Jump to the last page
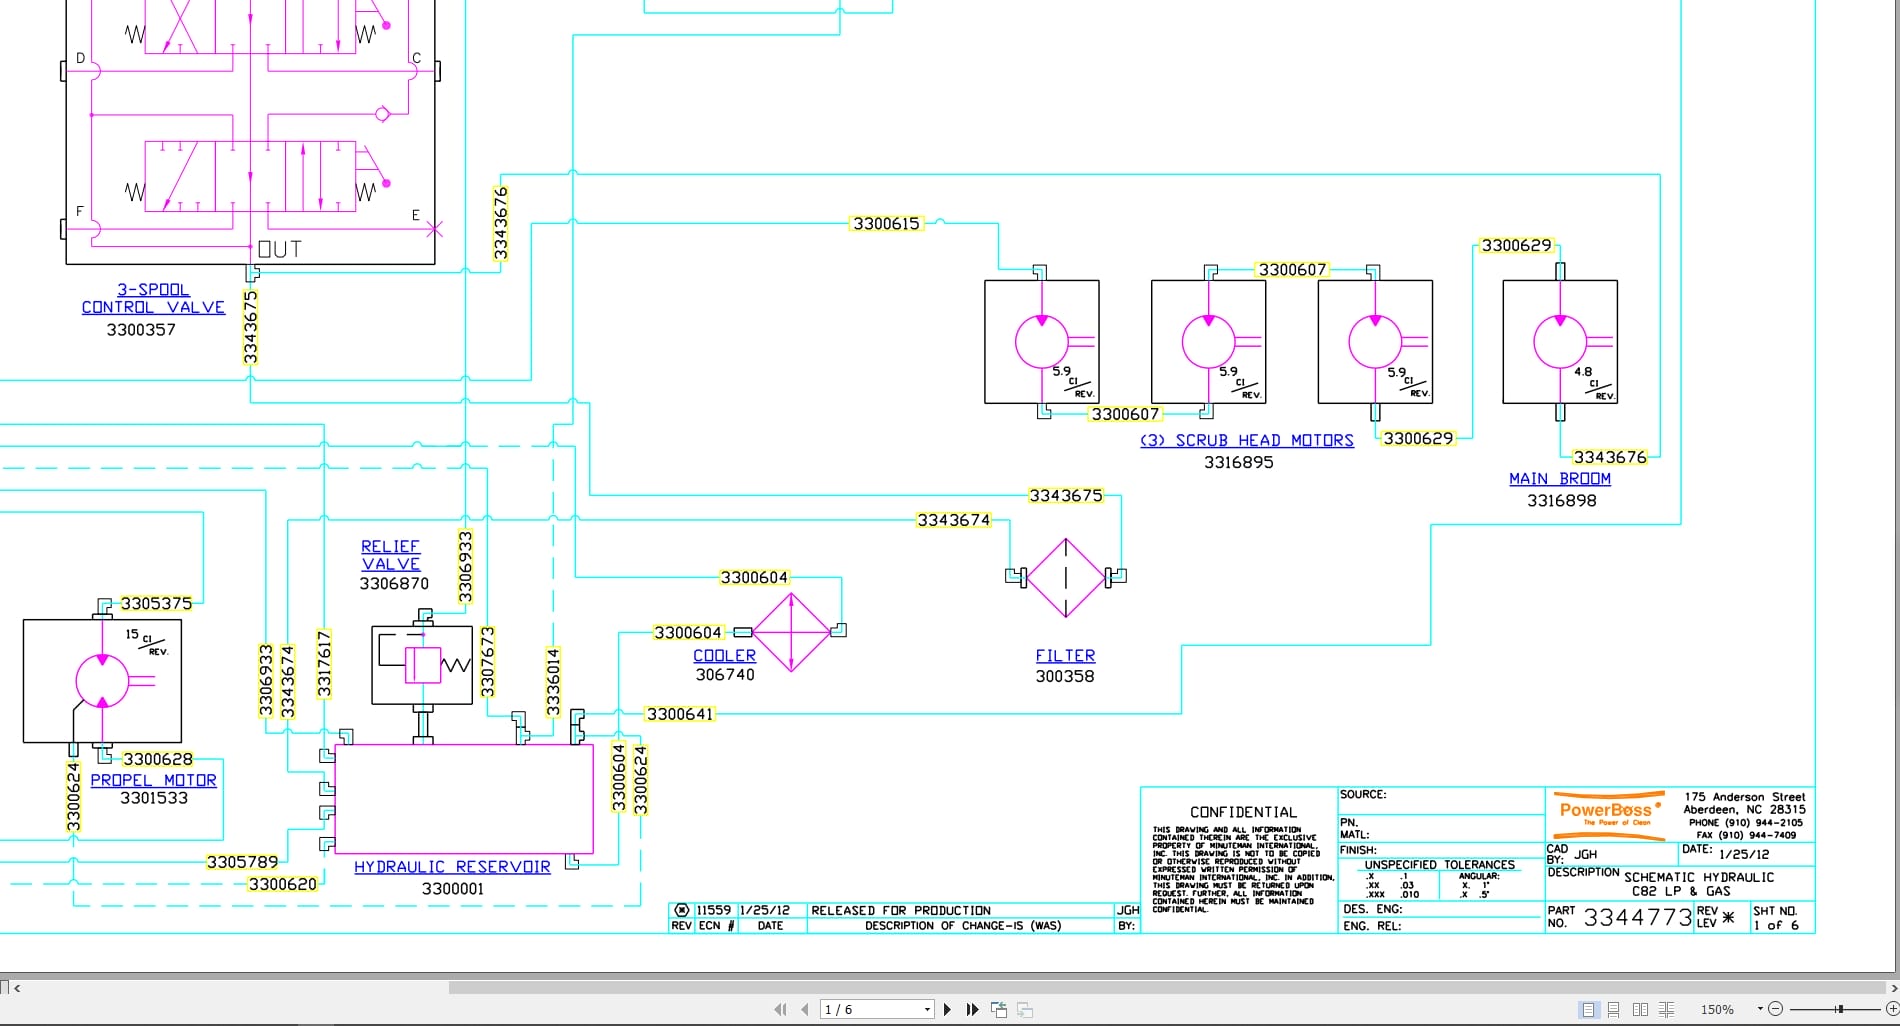Screen dimensions: 1900x1026 pyautogui.click(x=972, y=1009)
